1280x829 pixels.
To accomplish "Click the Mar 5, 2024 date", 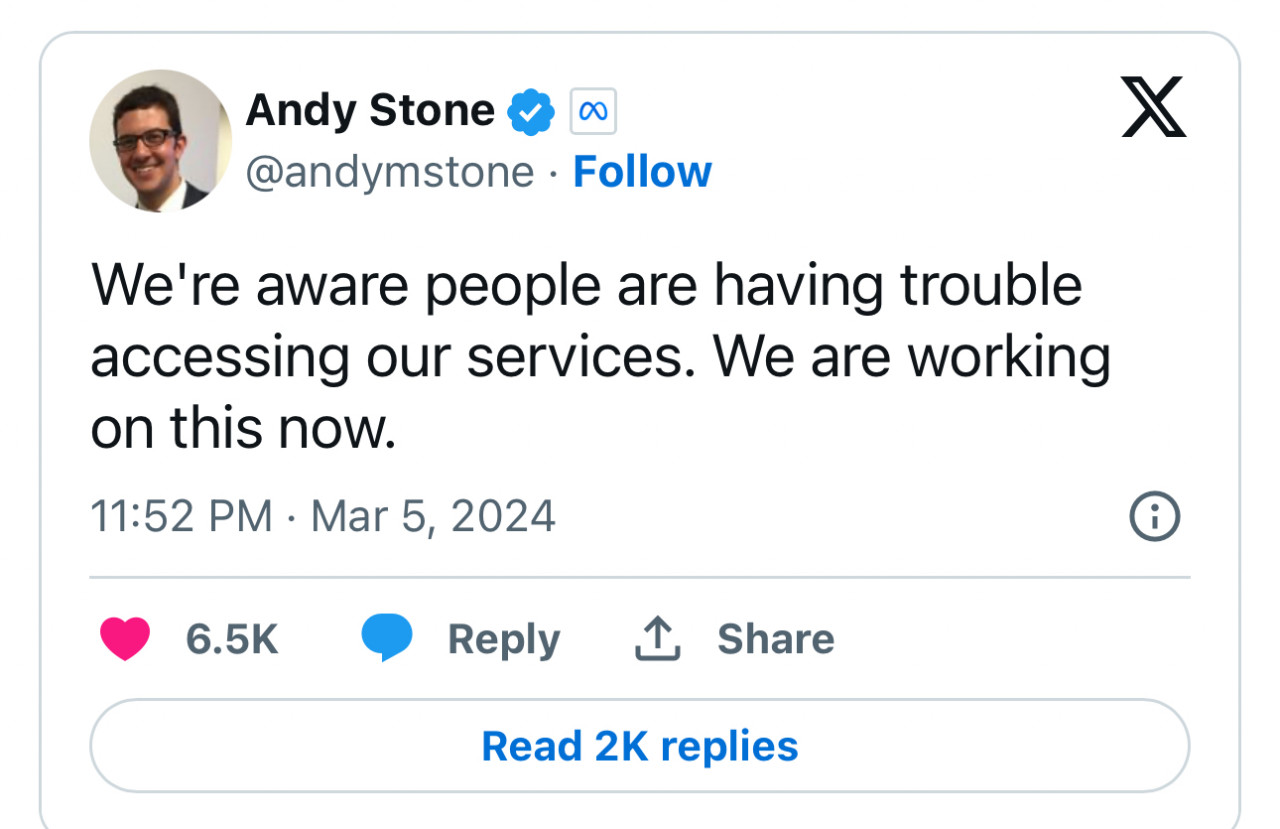I will 433,516.
